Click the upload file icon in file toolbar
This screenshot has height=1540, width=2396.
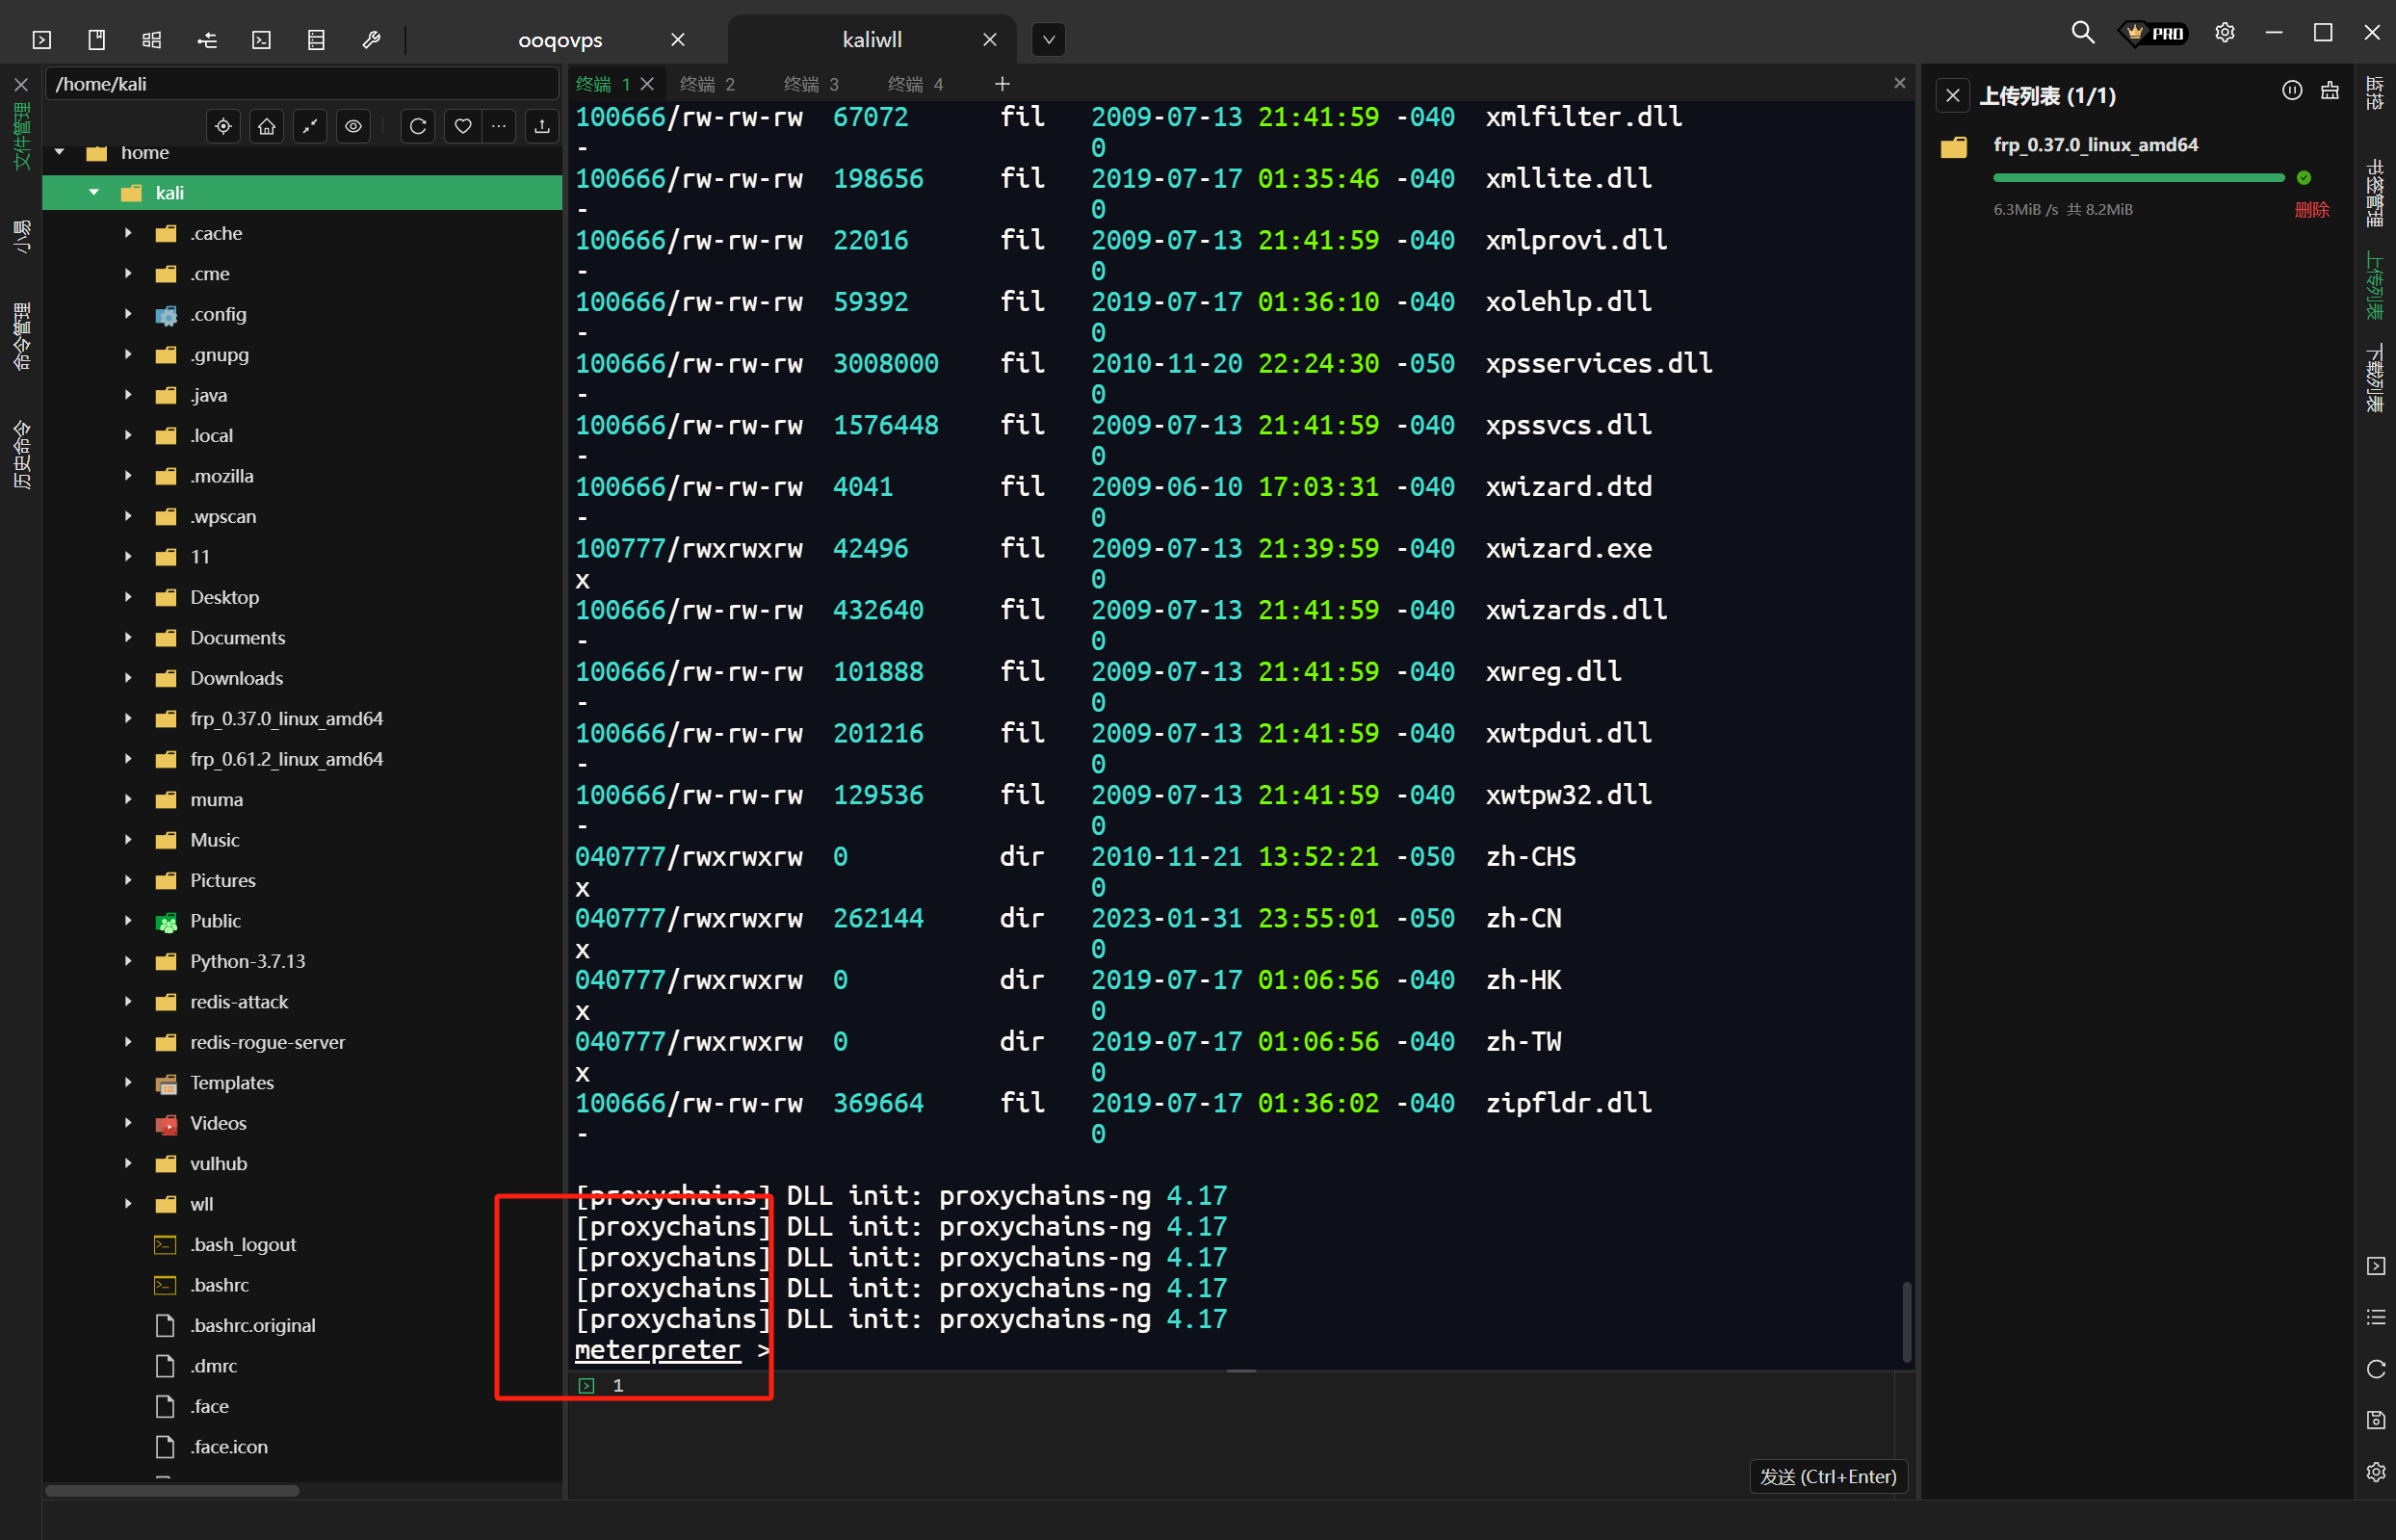(542, 126)
